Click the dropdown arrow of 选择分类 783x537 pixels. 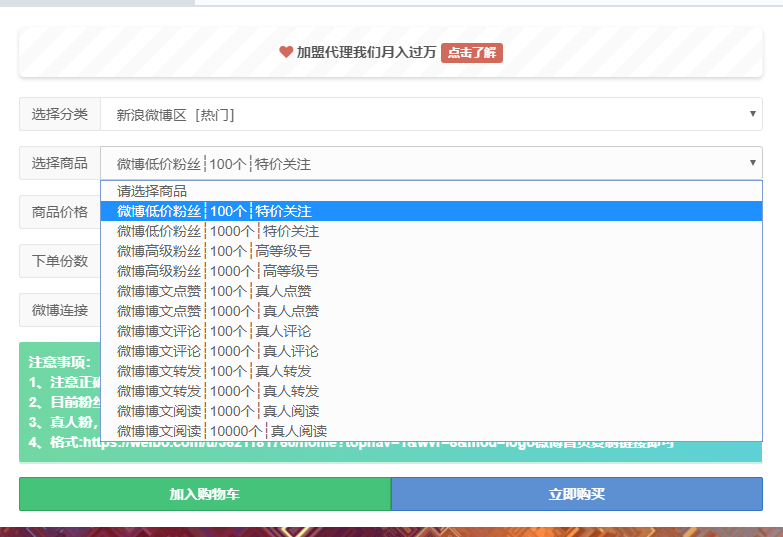coord(753,114)
